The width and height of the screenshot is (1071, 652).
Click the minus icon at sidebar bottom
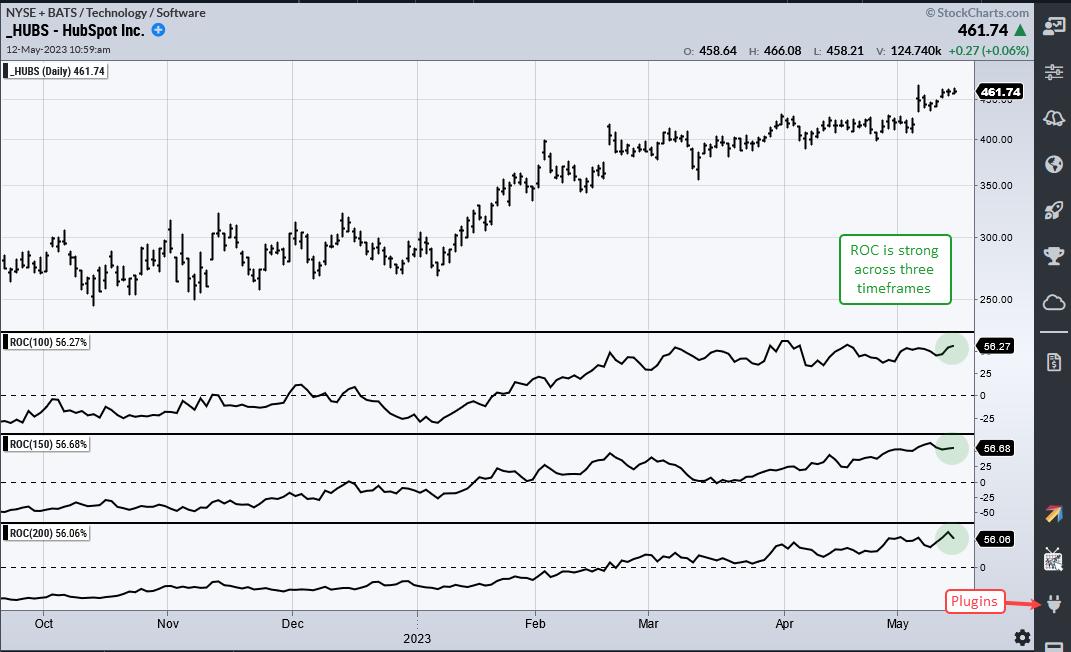point(1054,647)
